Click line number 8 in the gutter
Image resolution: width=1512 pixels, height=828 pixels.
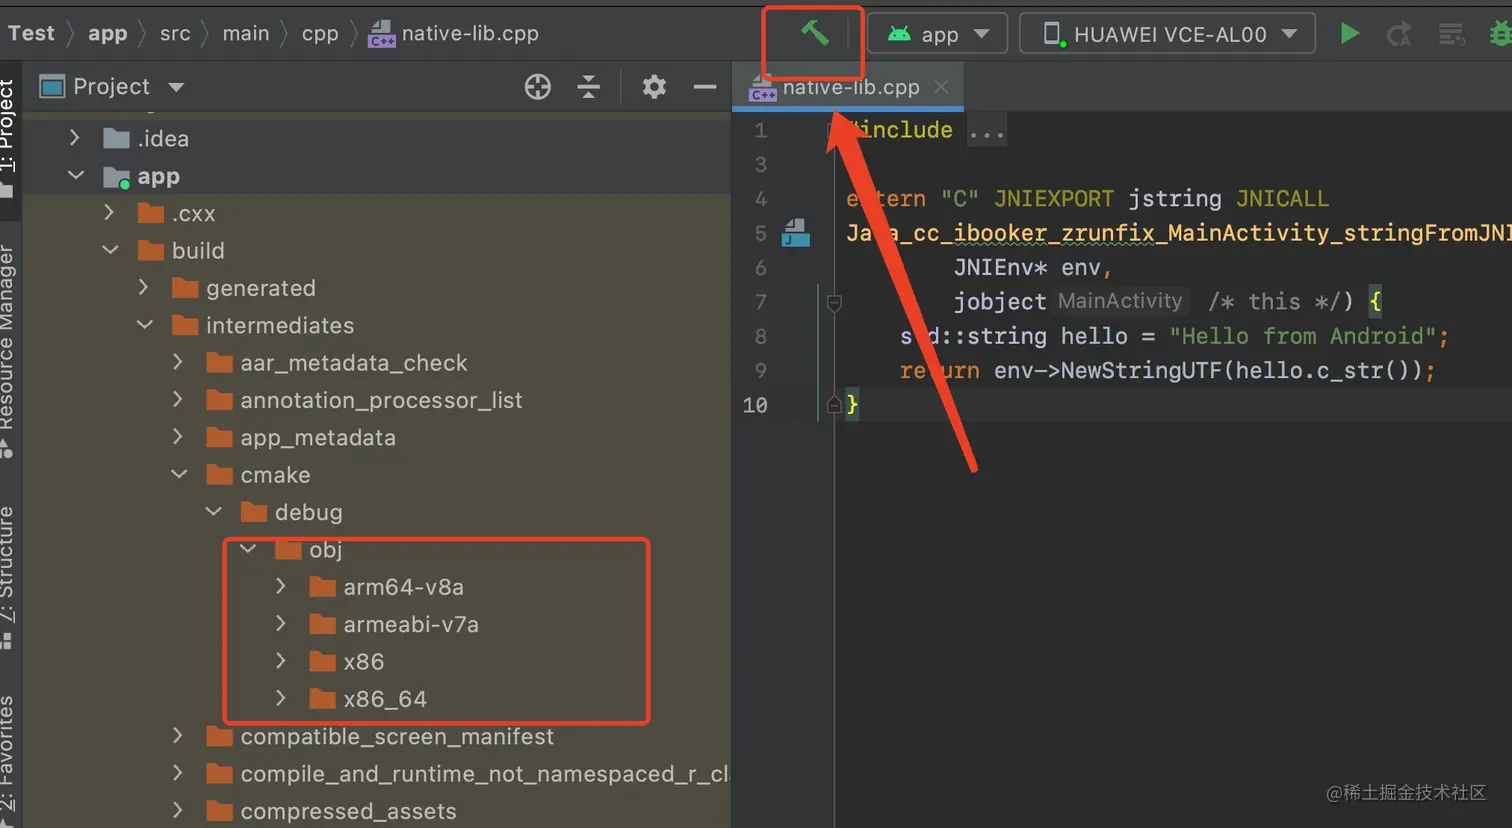(761, 336)
